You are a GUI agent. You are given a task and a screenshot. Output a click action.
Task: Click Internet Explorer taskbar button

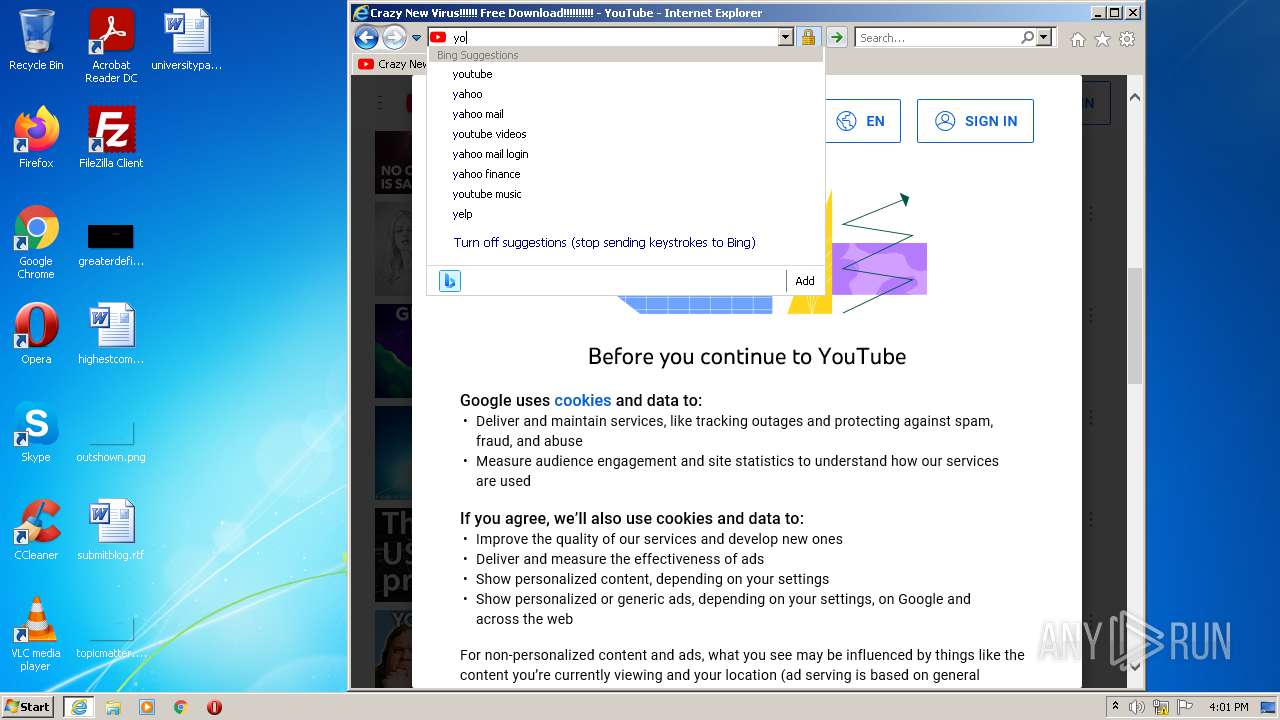pyautogui.click(x=78, y=707)
